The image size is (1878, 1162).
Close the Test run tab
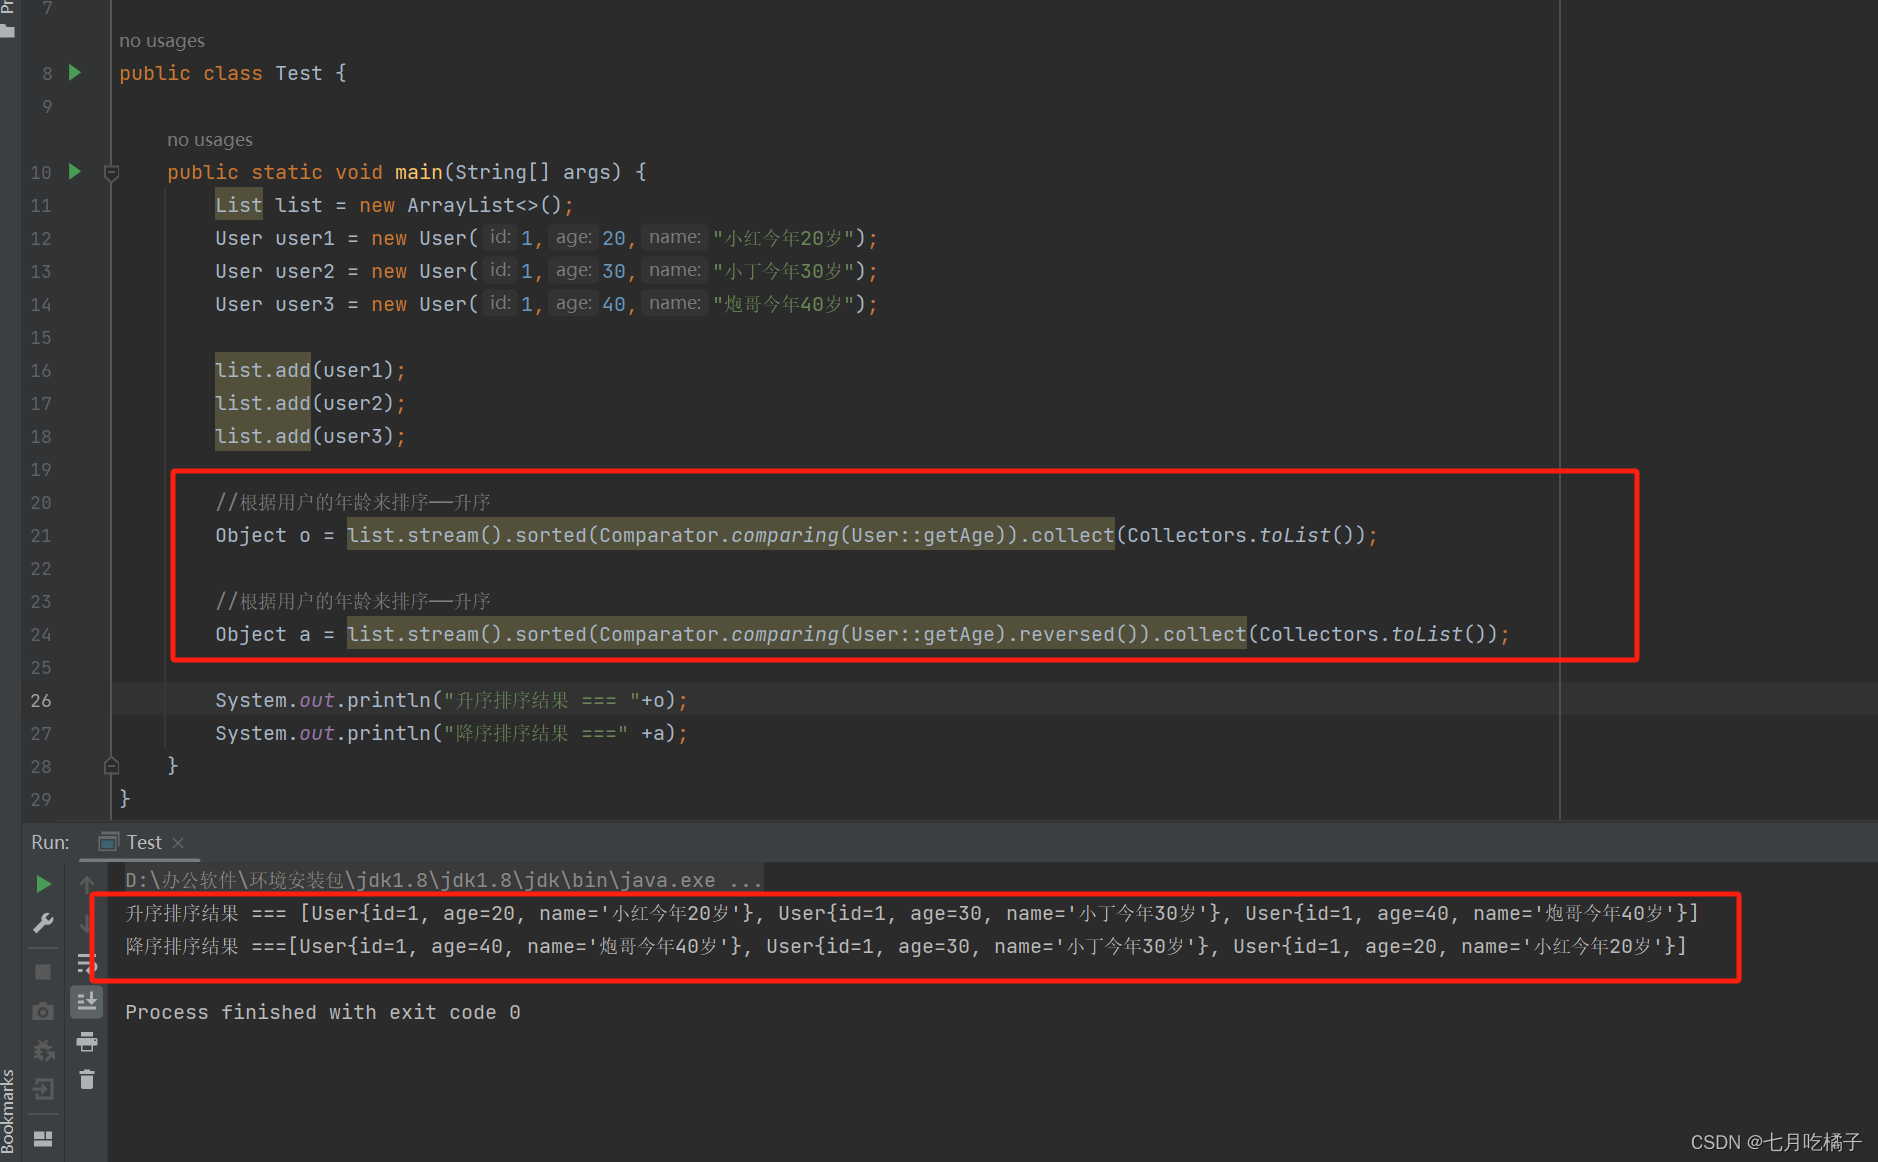coord(178,843)
